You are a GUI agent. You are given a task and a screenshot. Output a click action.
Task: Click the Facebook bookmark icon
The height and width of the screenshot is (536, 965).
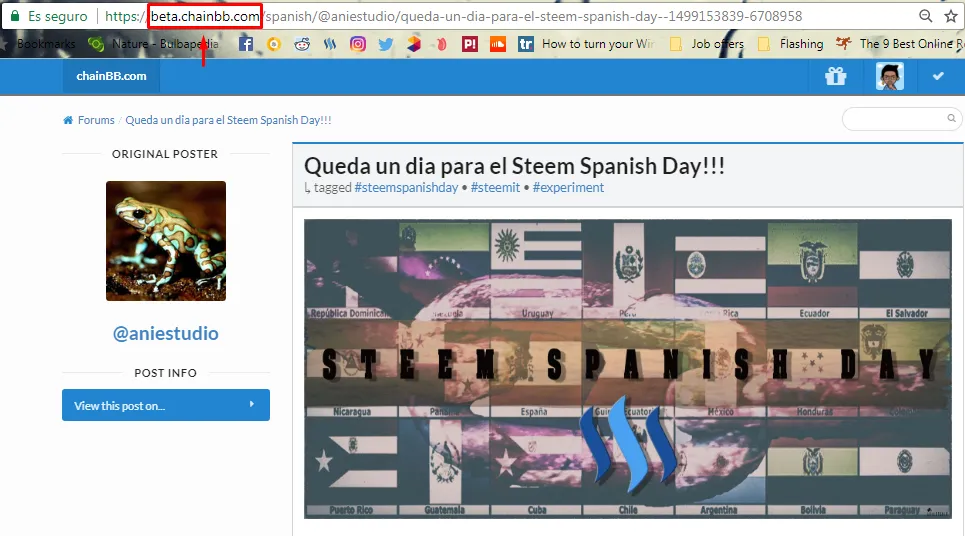click(246, 44)
